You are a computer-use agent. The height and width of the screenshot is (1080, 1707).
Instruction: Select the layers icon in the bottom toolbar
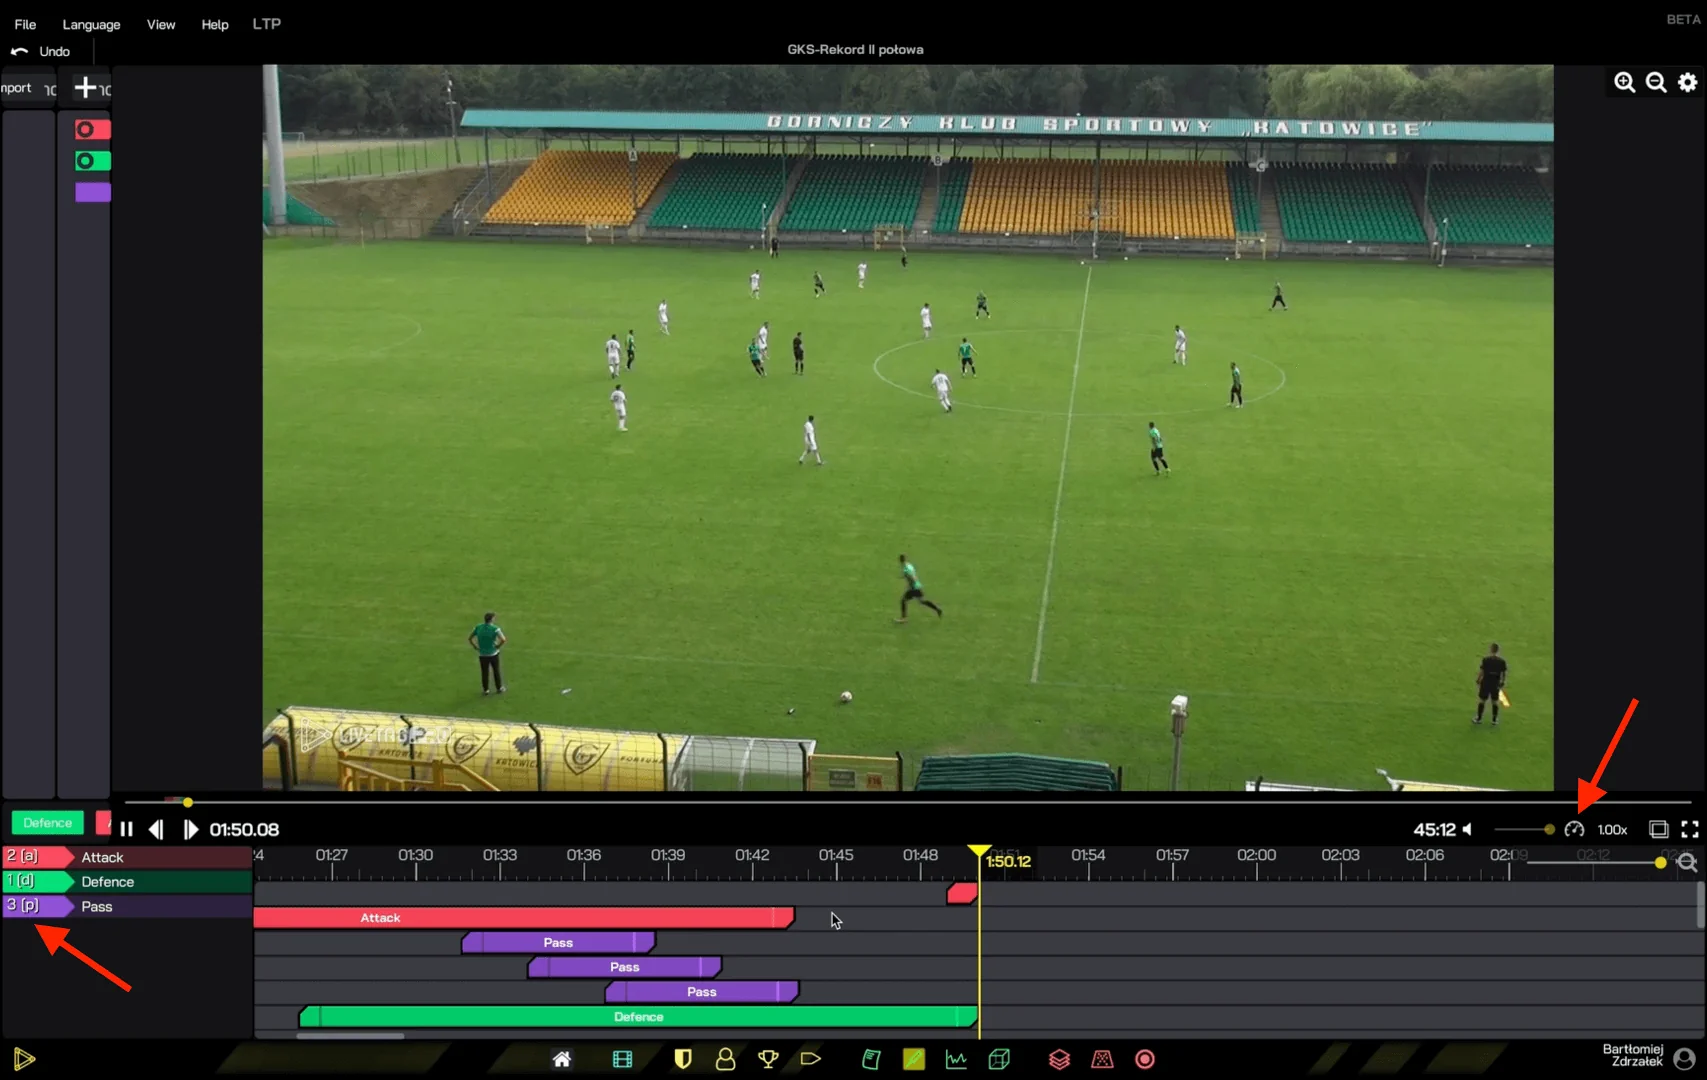tap(1059, 1059)
